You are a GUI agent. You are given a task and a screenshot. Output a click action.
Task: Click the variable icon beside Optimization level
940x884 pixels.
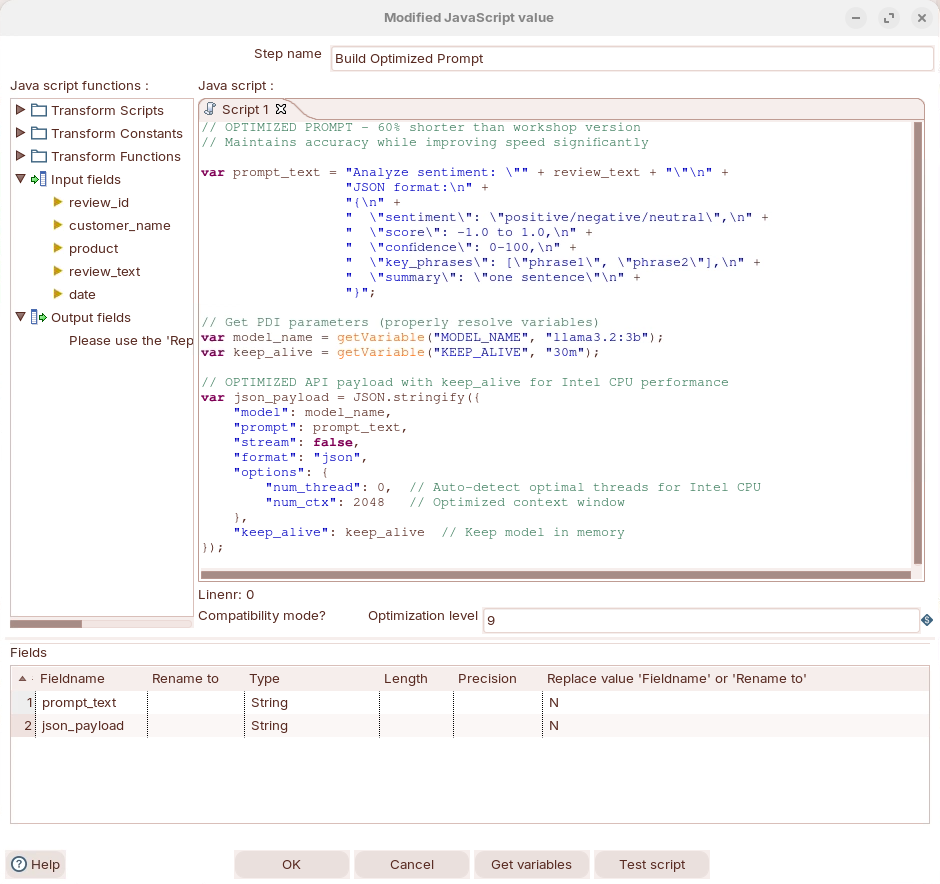tap(927, 621)
